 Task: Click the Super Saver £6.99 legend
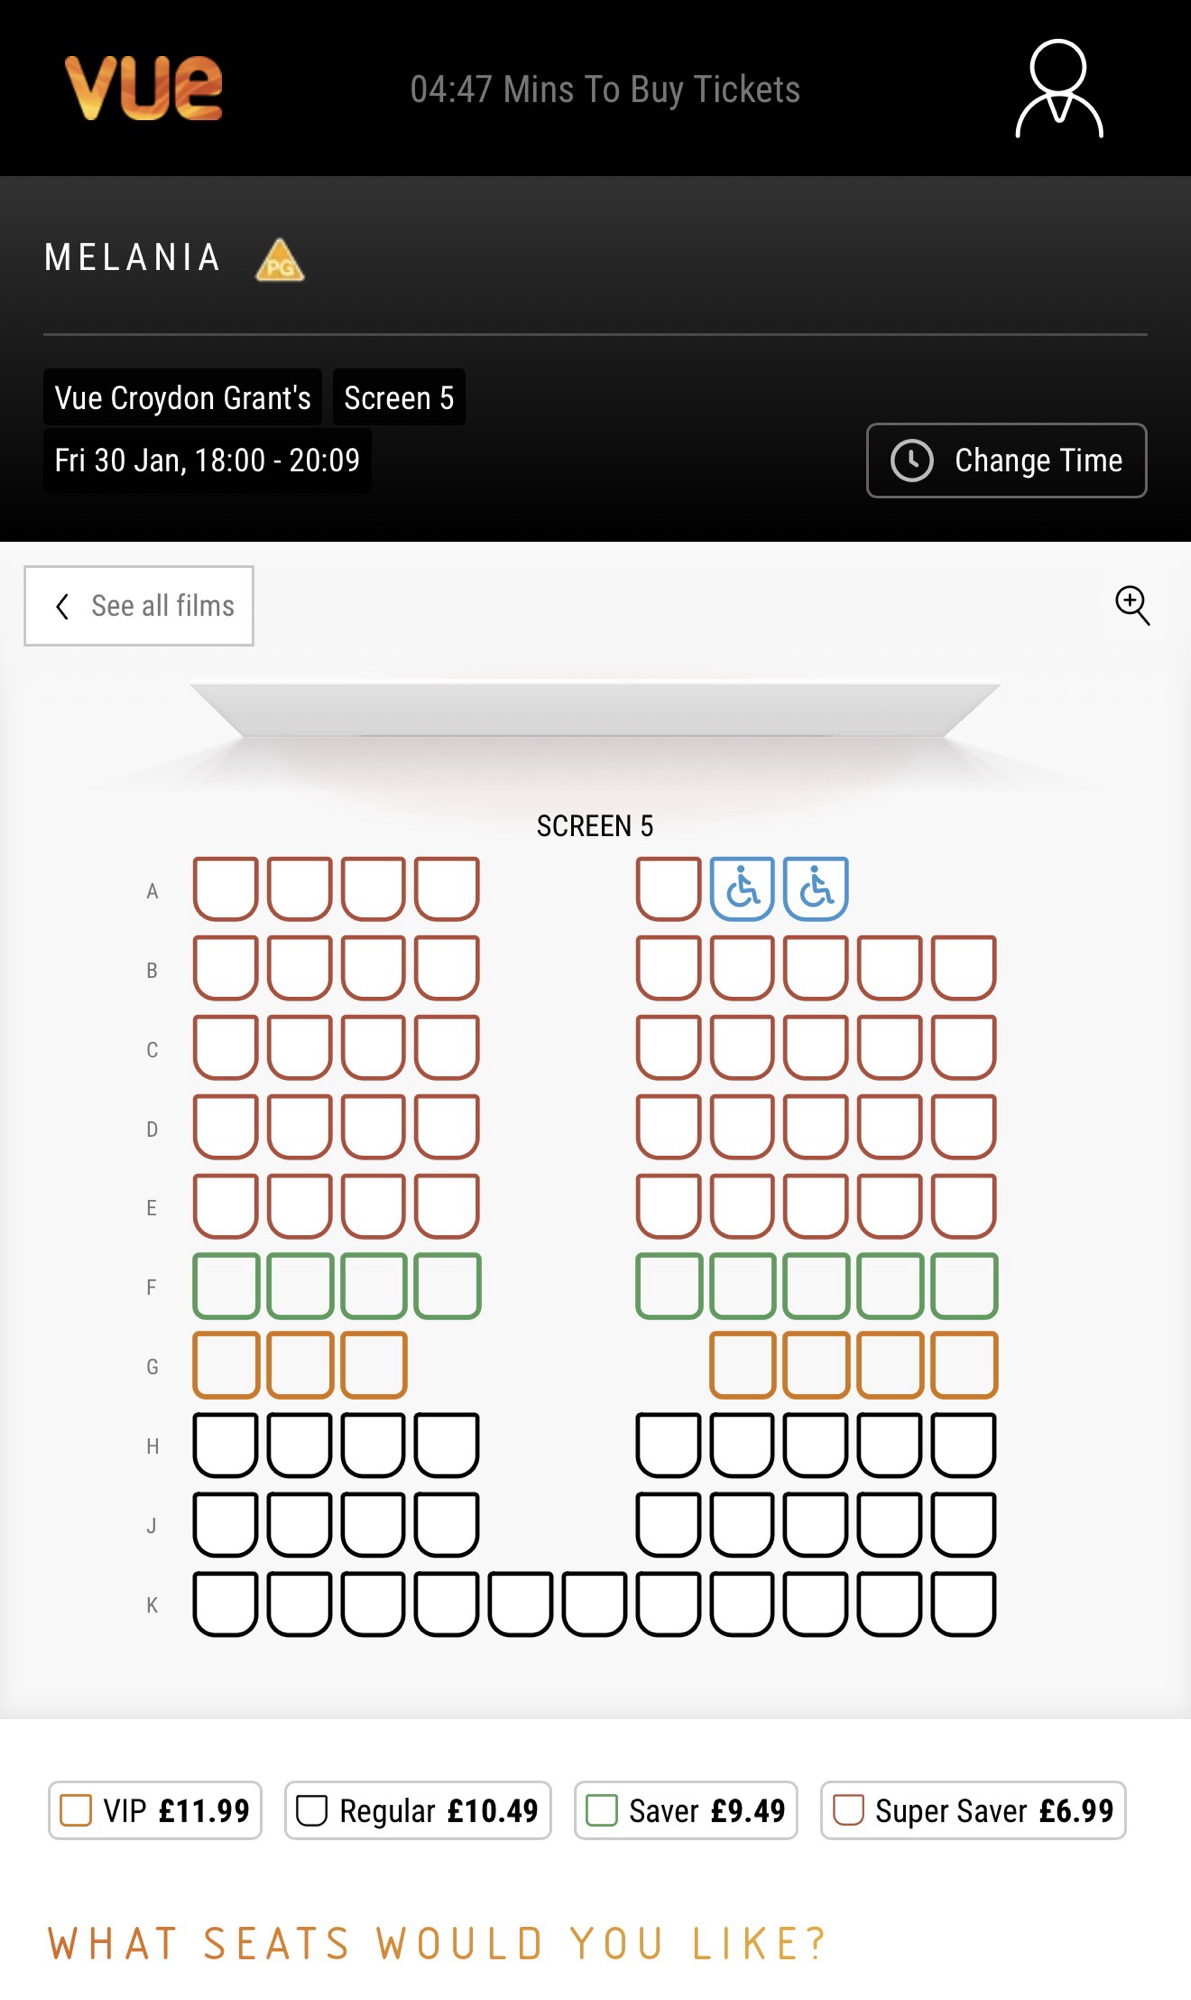pos(973,1810)
